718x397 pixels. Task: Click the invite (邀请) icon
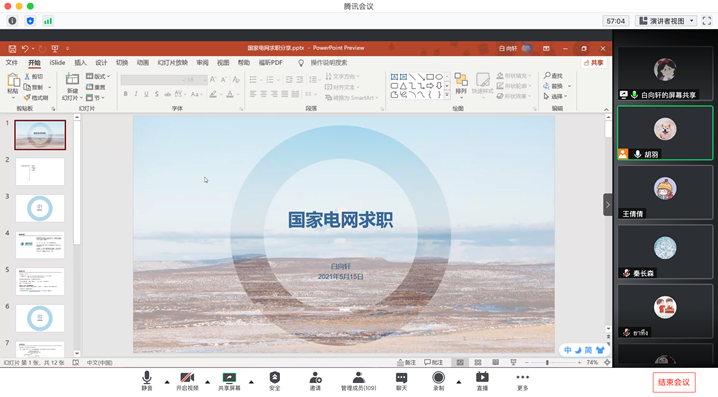315,378
